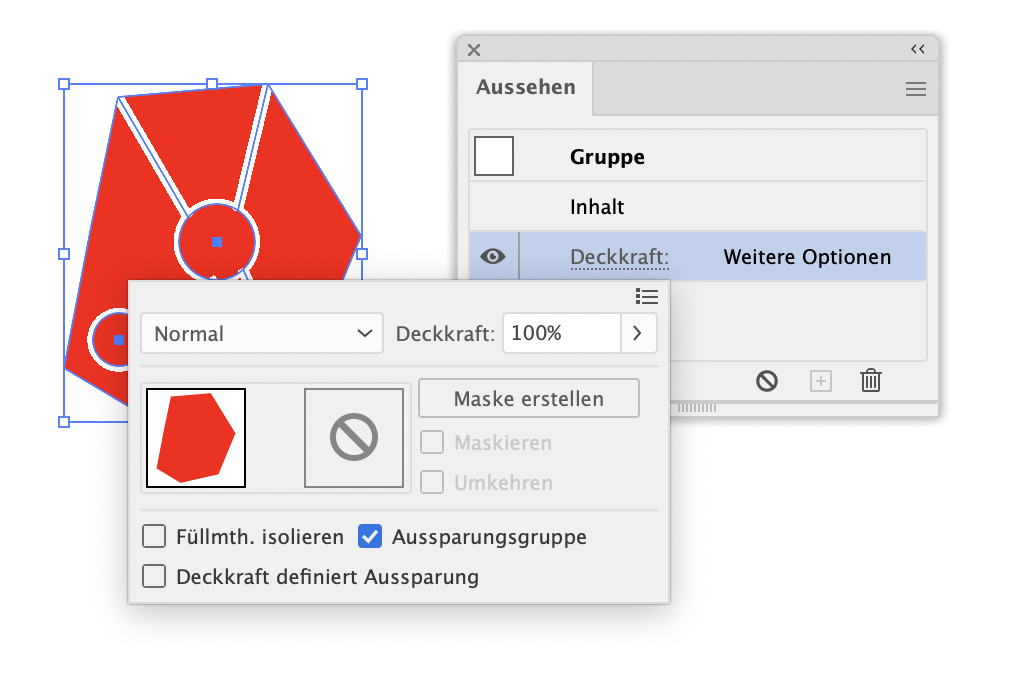Click the Maske erstellen button
Viewport: 1010px width, 692px height.
528,398
